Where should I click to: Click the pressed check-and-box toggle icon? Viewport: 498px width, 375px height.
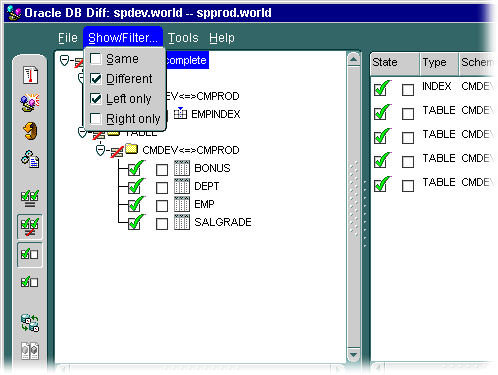point(30,255)
